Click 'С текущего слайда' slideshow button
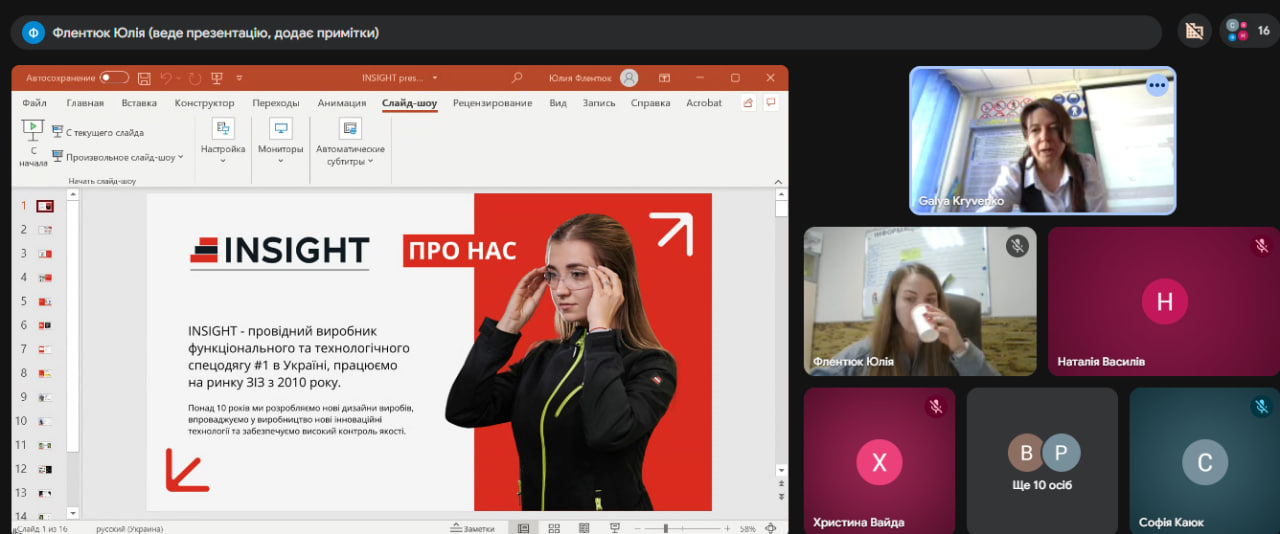Image resolution: width=1280 pixels, height=534 pixels. point(97,132)
